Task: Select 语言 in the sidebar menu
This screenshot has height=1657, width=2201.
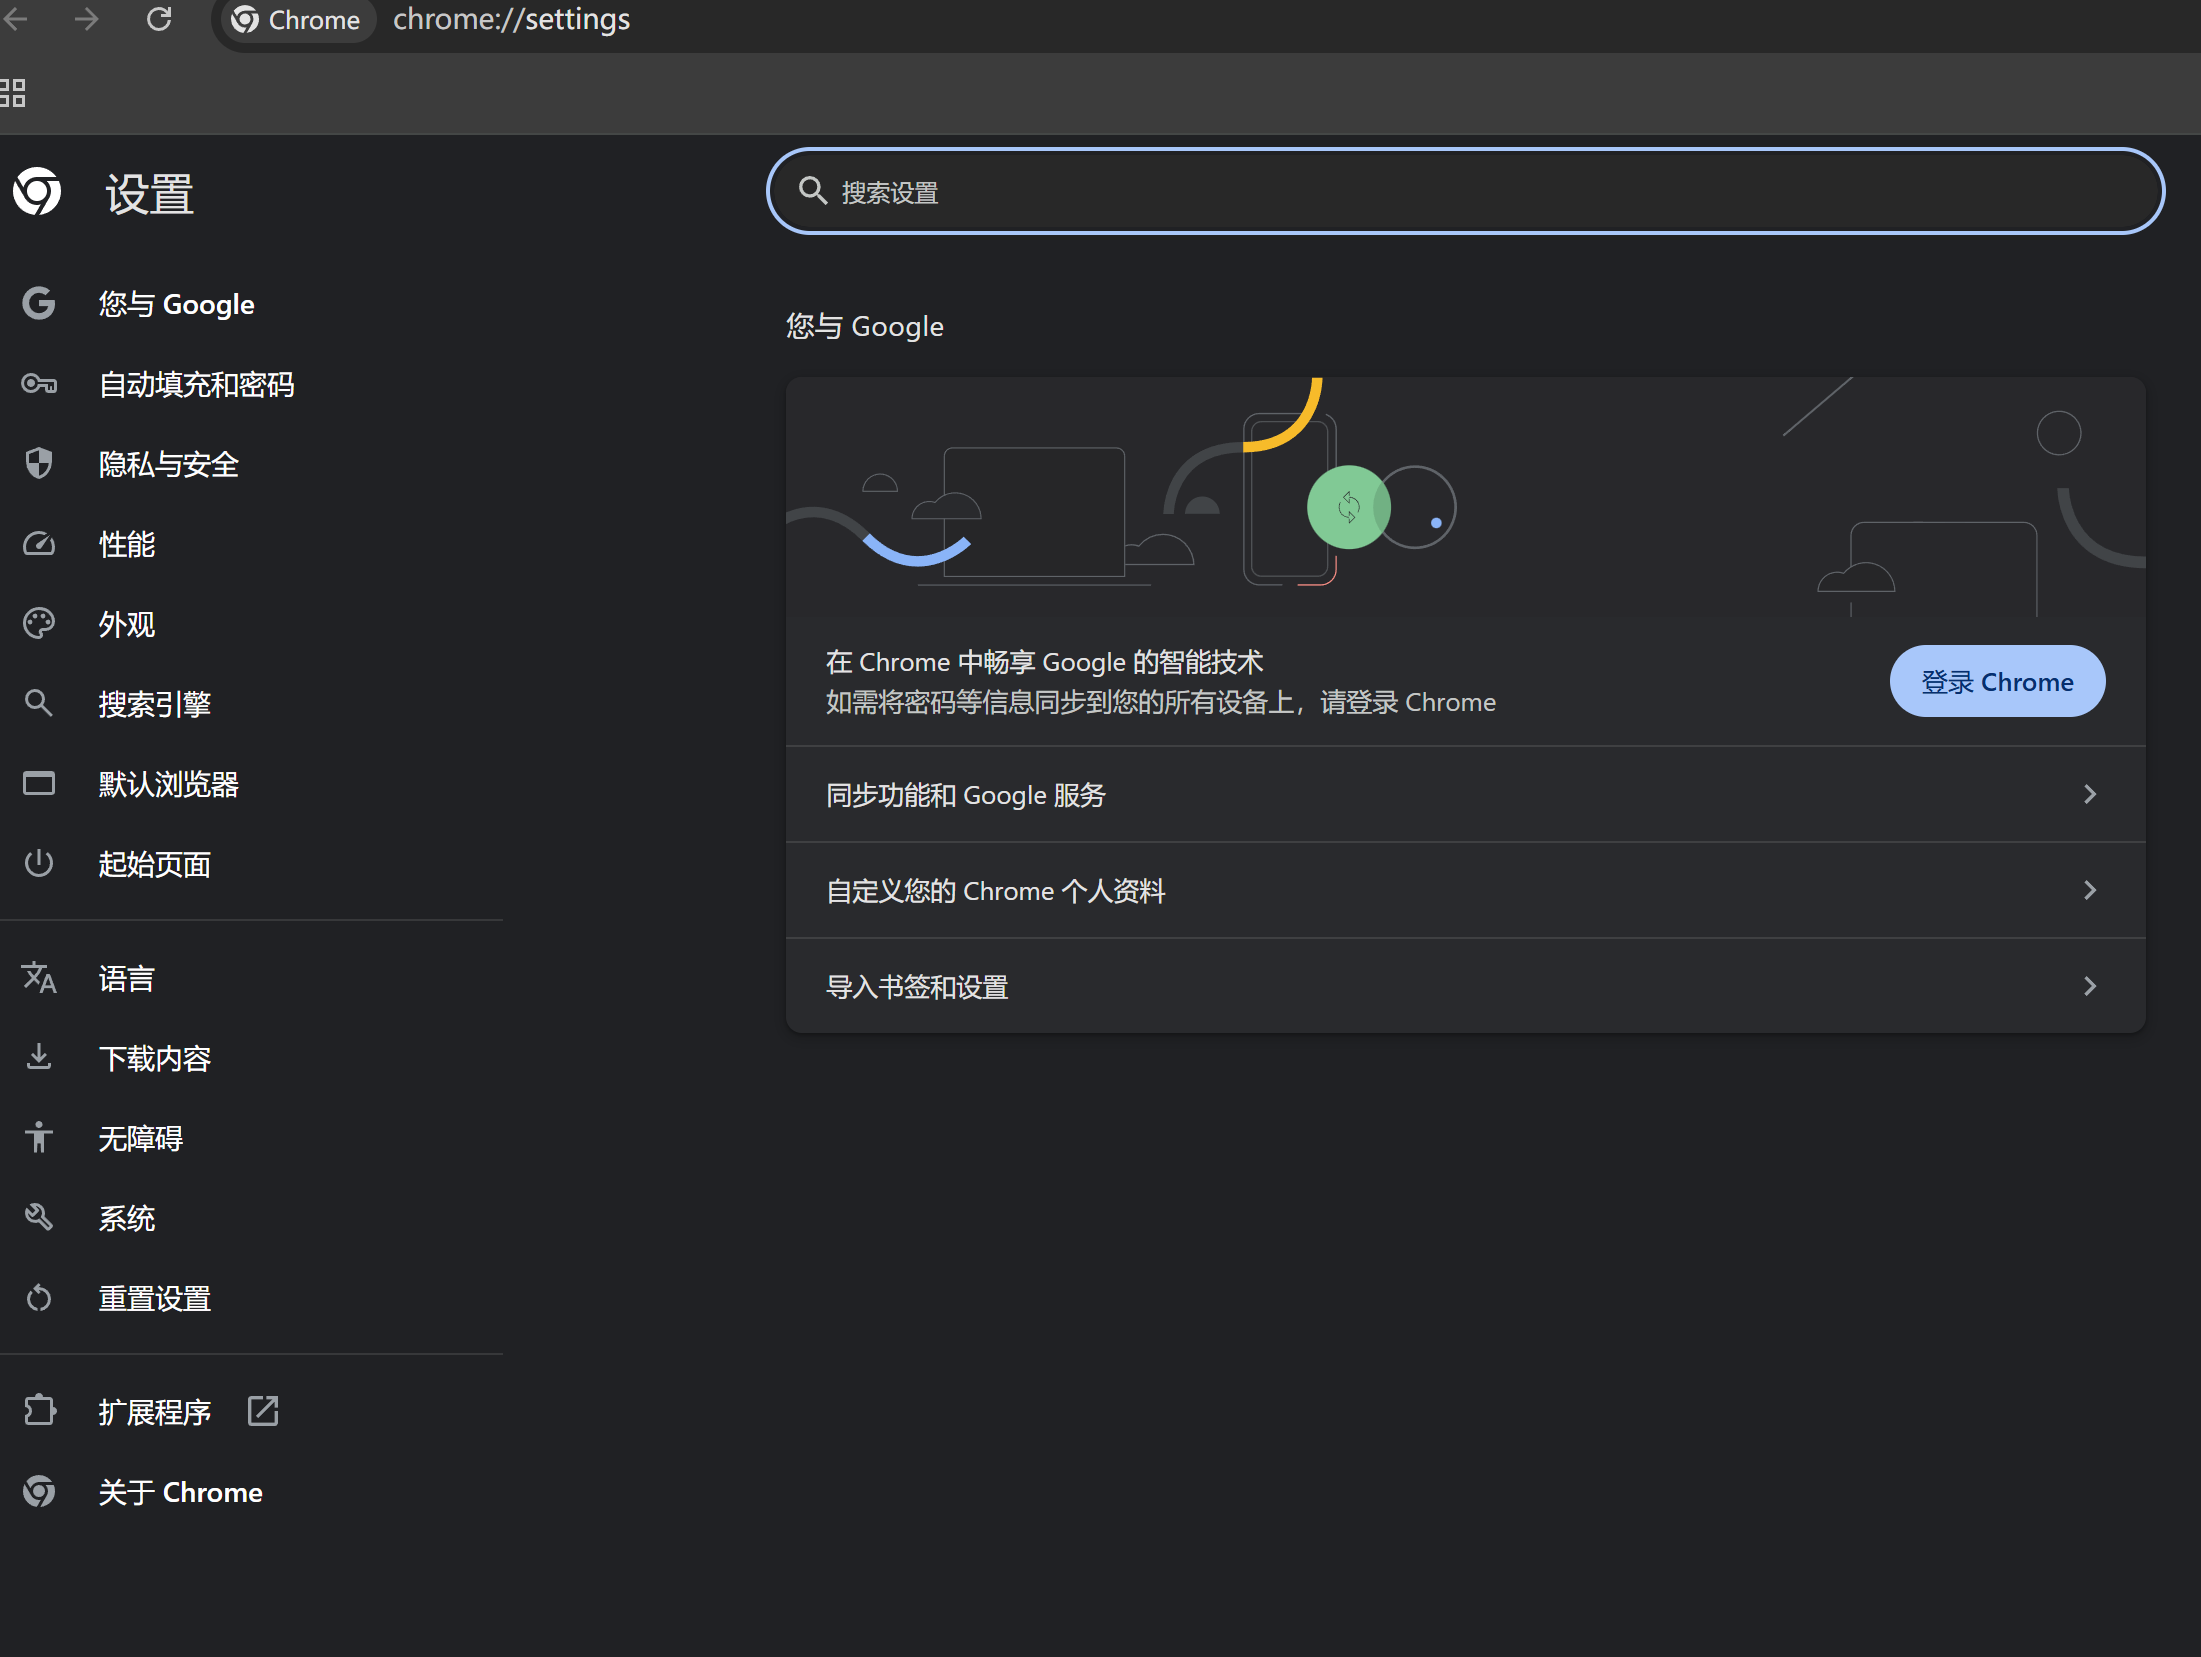Action: click(126, 978)
